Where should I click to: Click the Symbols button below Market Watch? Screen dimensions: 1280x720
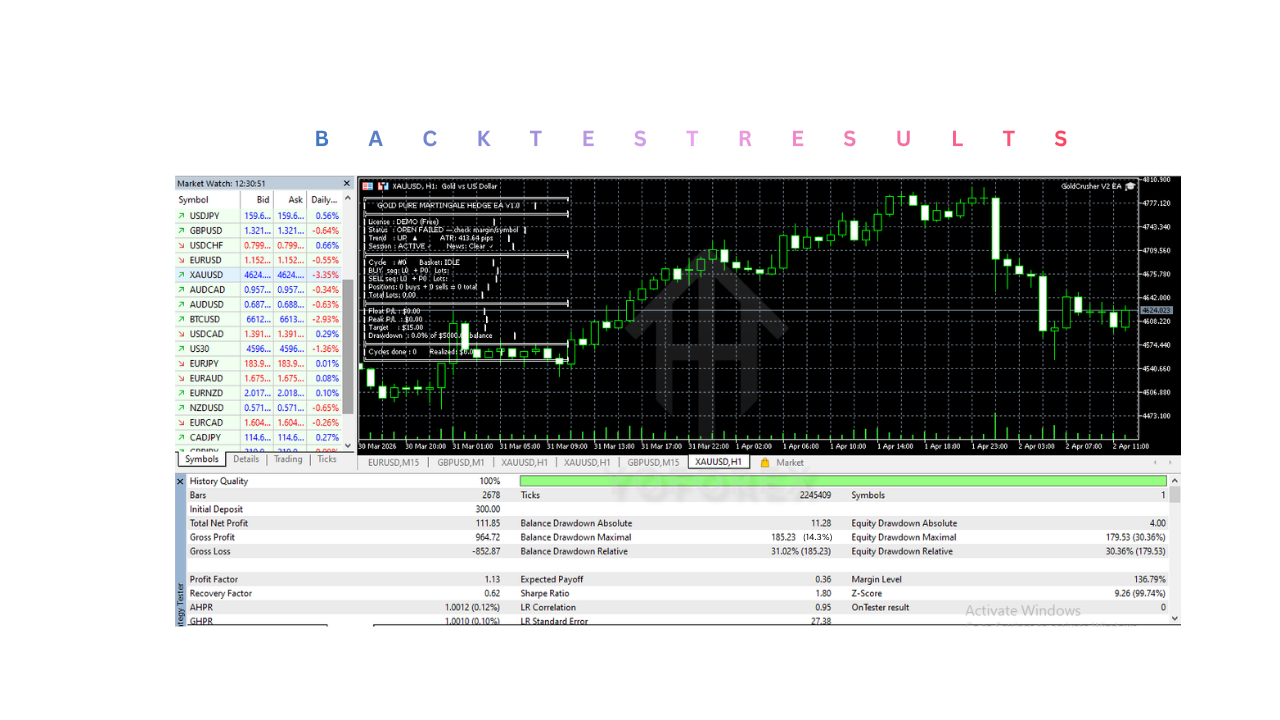(201, 459)
